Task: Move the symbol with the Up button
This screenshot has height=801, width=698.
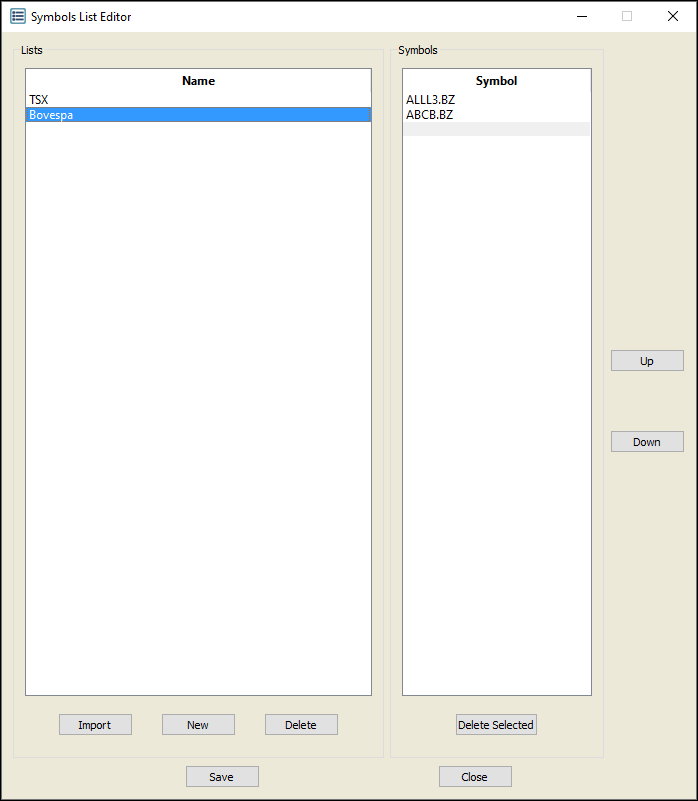Action: 647,361
